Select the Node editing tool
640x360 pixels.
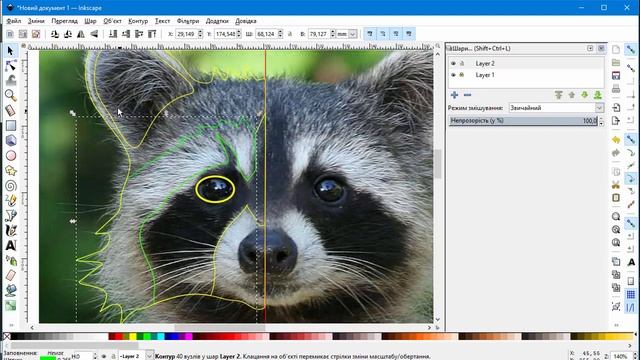(11, 66)
